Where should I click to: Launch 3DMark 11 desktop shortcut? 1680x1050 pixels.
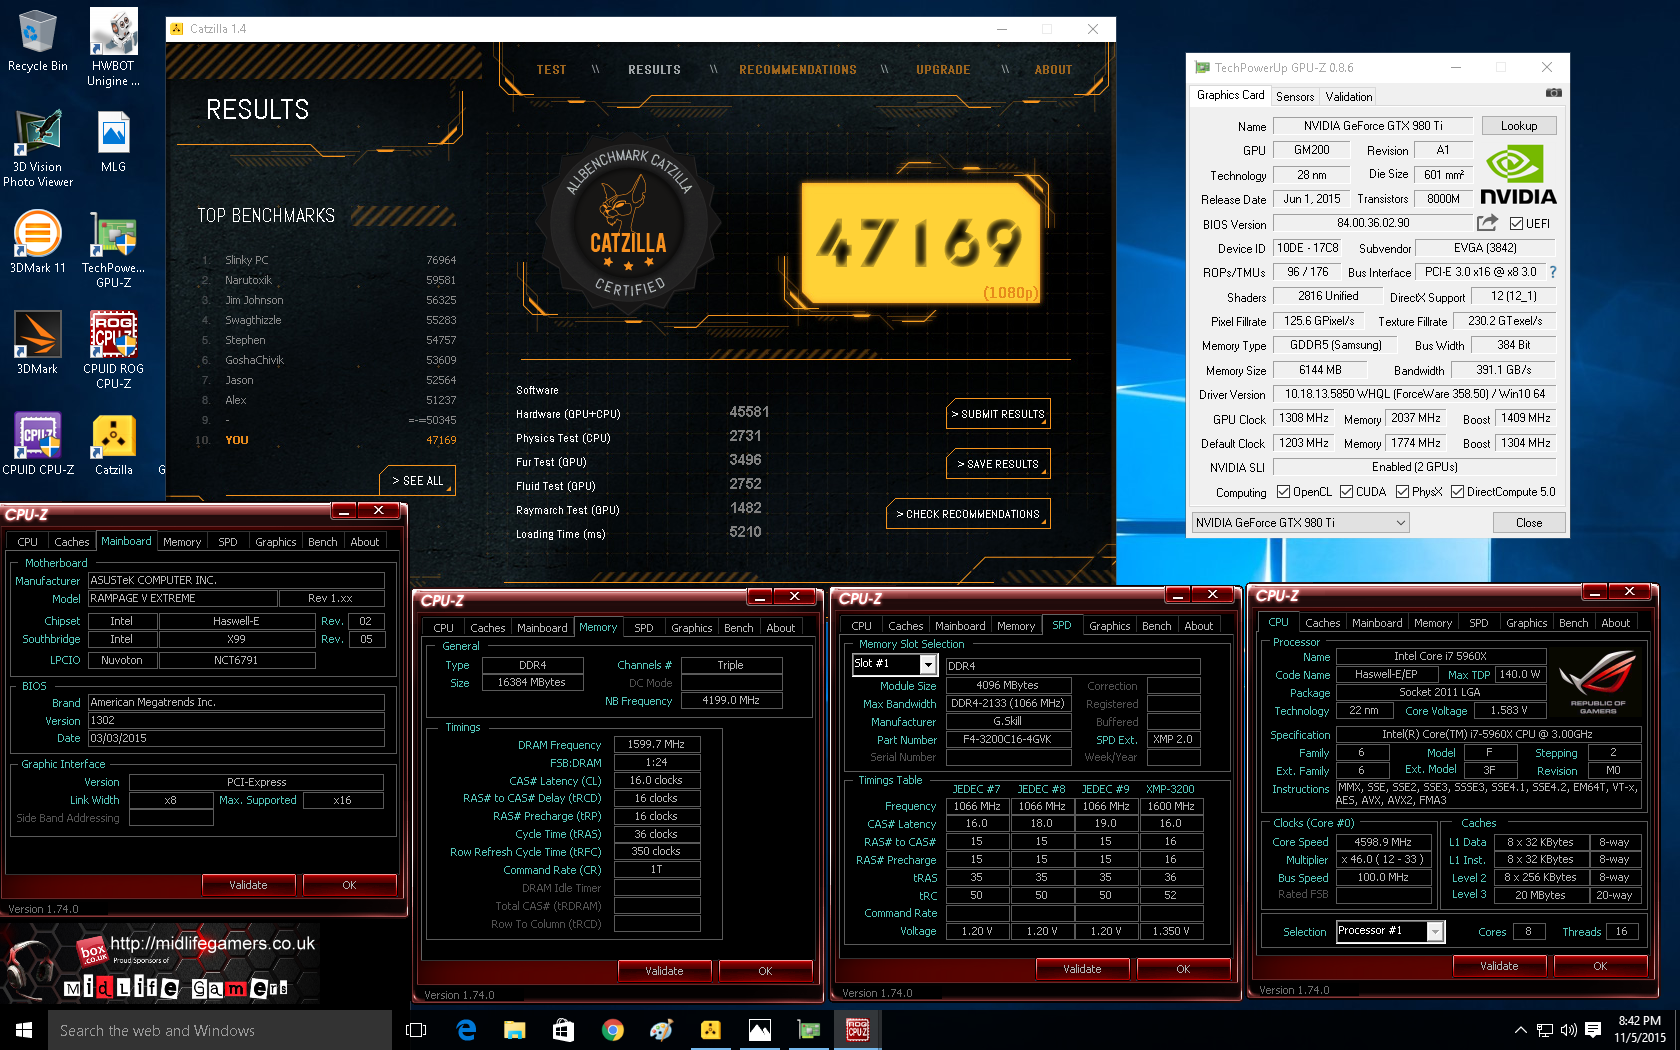(38, 242)
